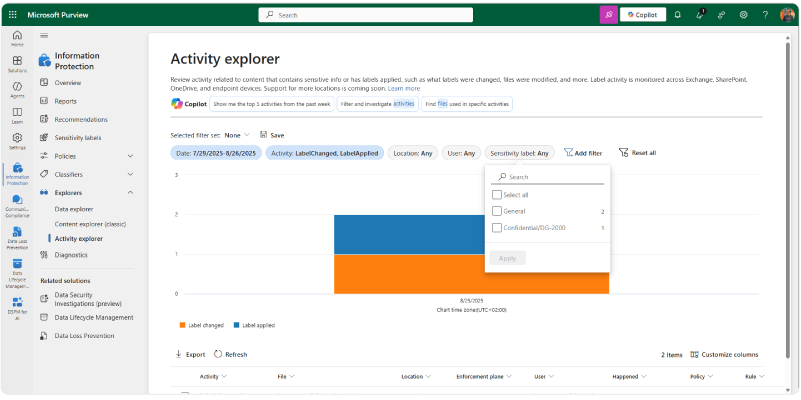Open Data explorer in the sidebar
The height and width of the screenshot is (400, 801).
click(x=74, y=209)
